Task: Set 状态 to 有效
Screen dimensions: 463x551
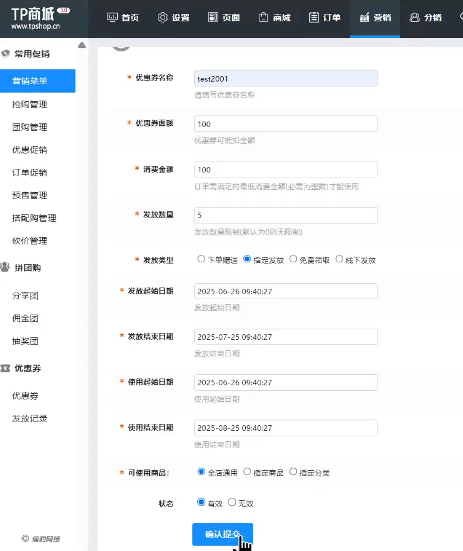Action: 201,502
